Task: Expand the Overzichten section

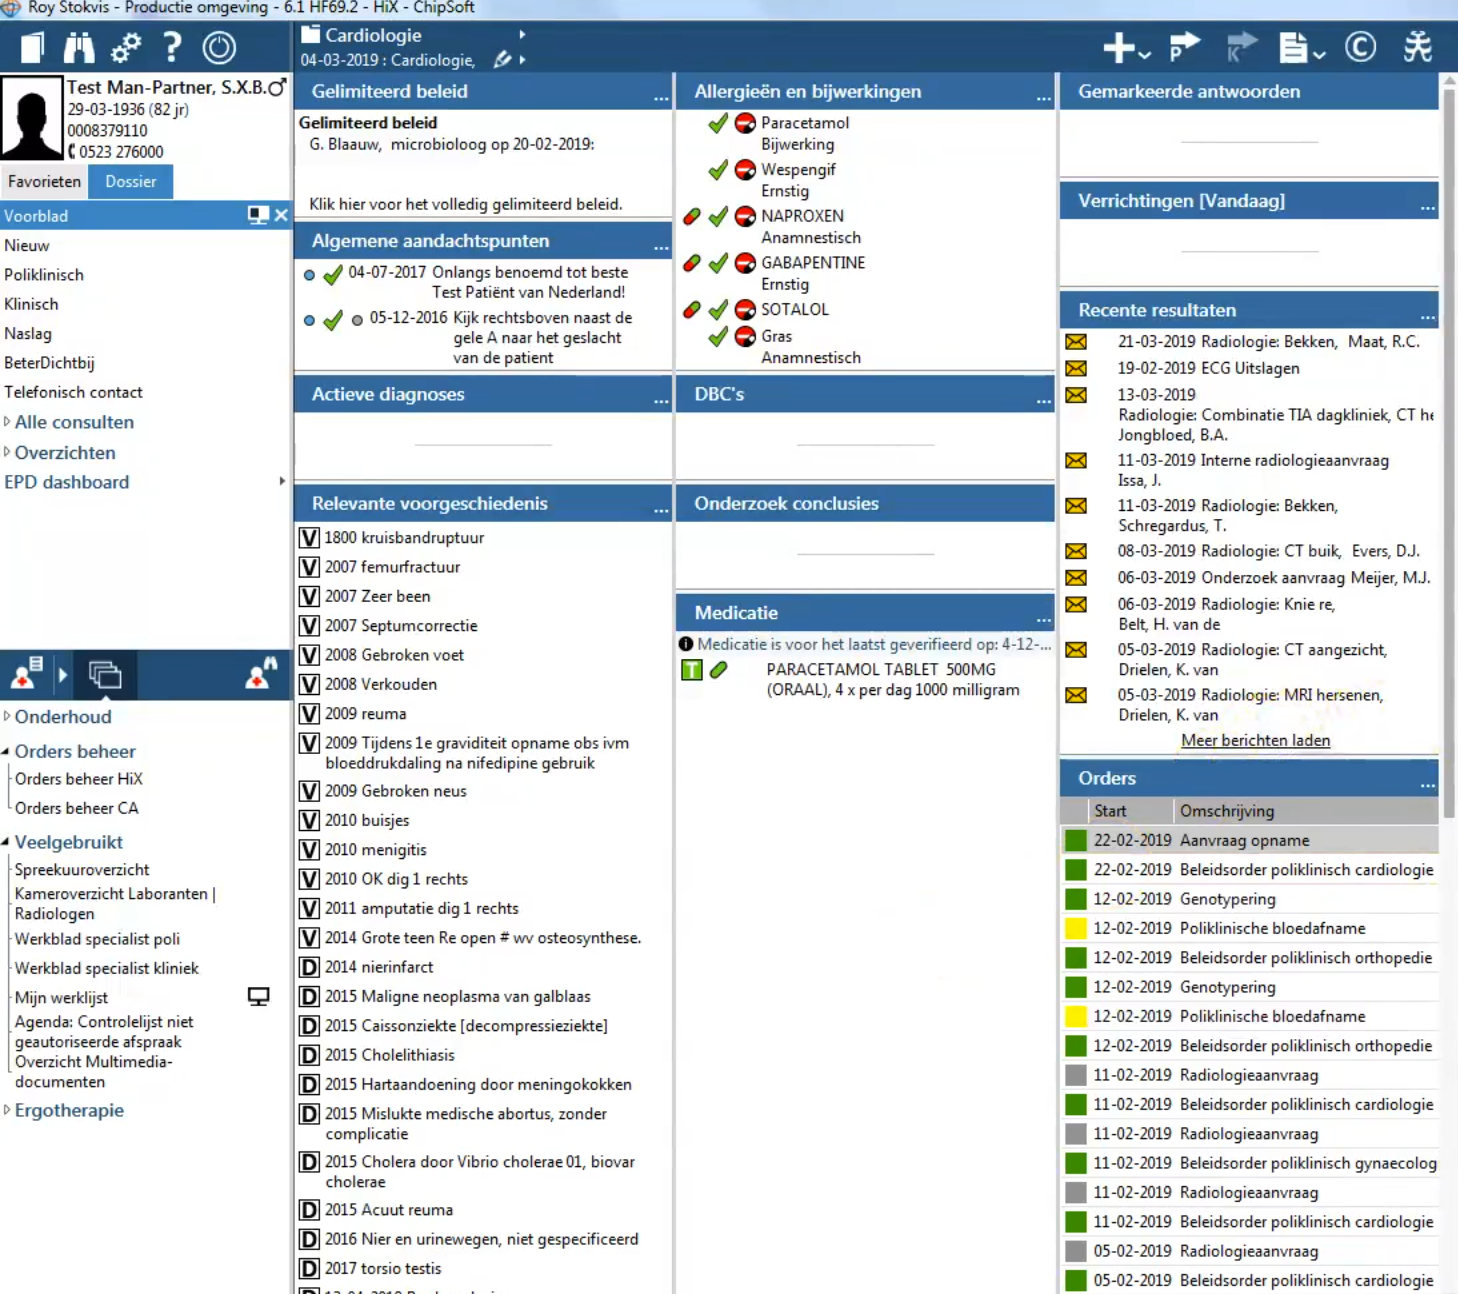Action: tap(7, 452)
